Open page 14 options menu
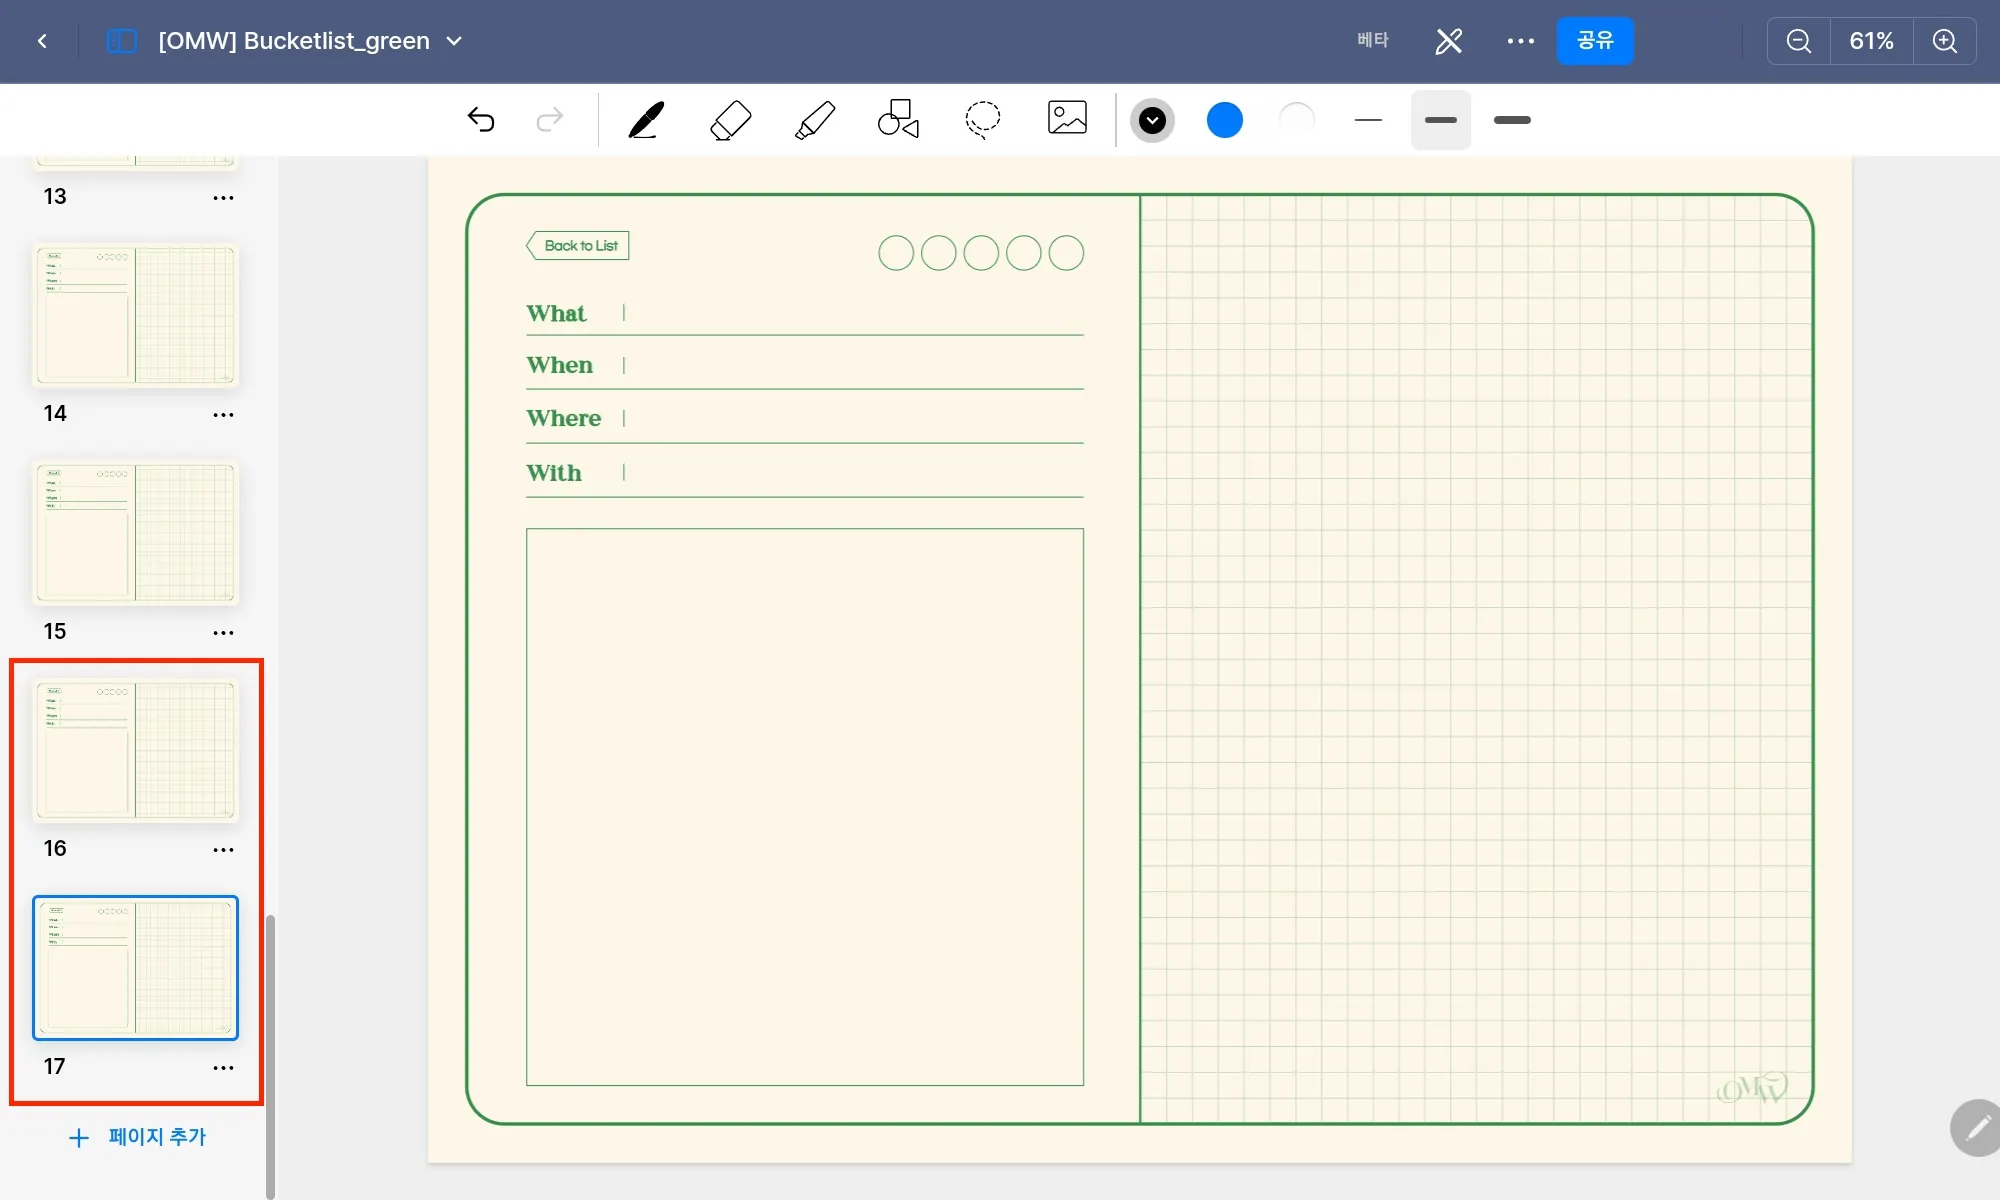2000x1200 pixels. pos(223,415)
